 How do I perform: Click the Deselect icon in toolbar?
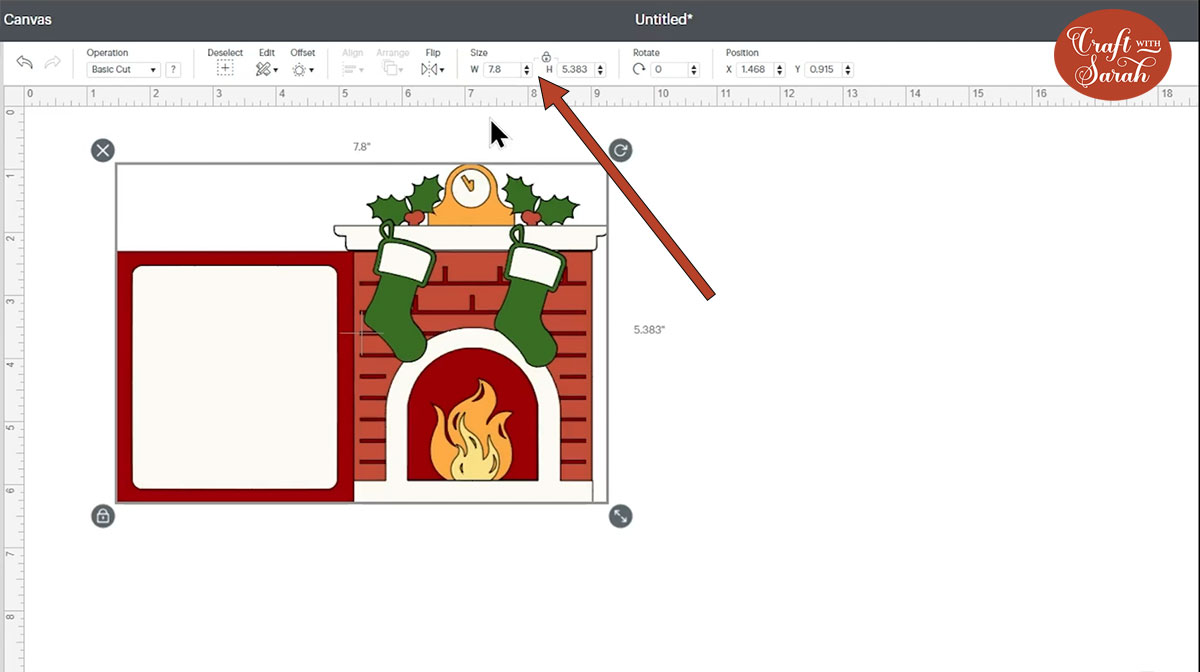[225, 69]
